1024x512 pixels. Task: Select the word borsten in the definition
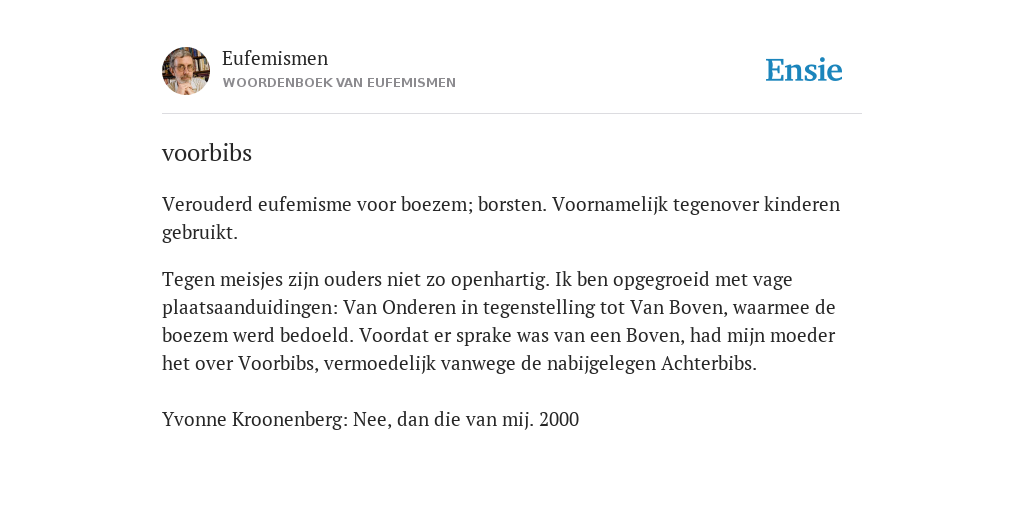pos(512,204)
